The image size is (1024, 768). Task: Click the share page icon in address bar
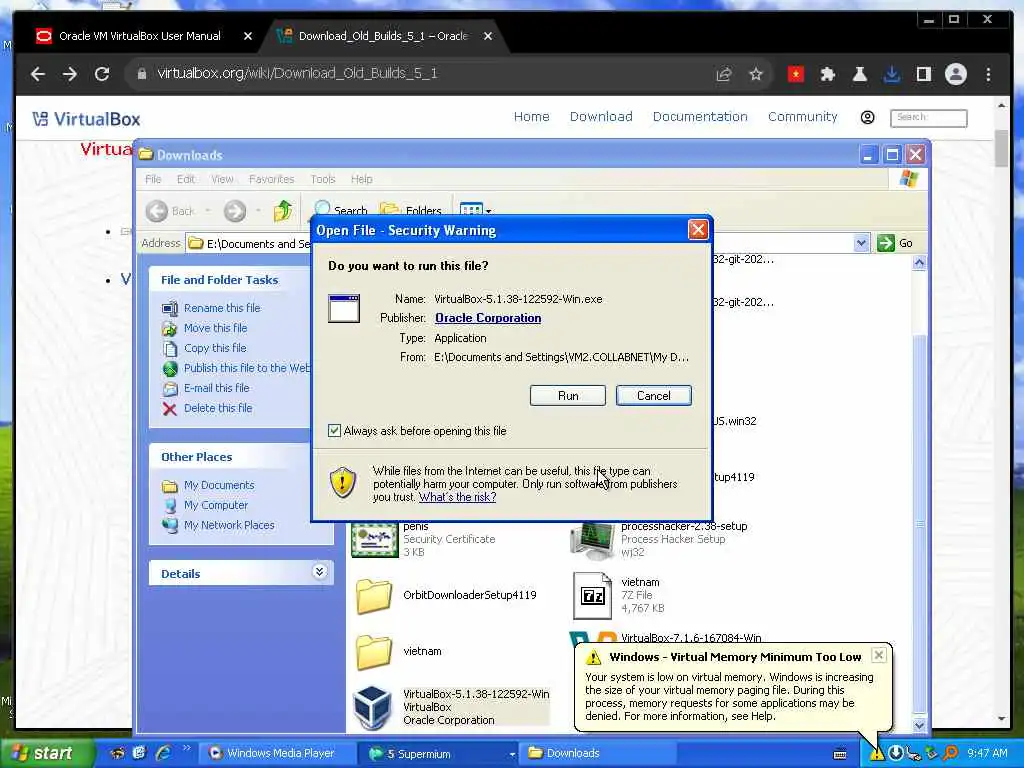pos(724,74)
